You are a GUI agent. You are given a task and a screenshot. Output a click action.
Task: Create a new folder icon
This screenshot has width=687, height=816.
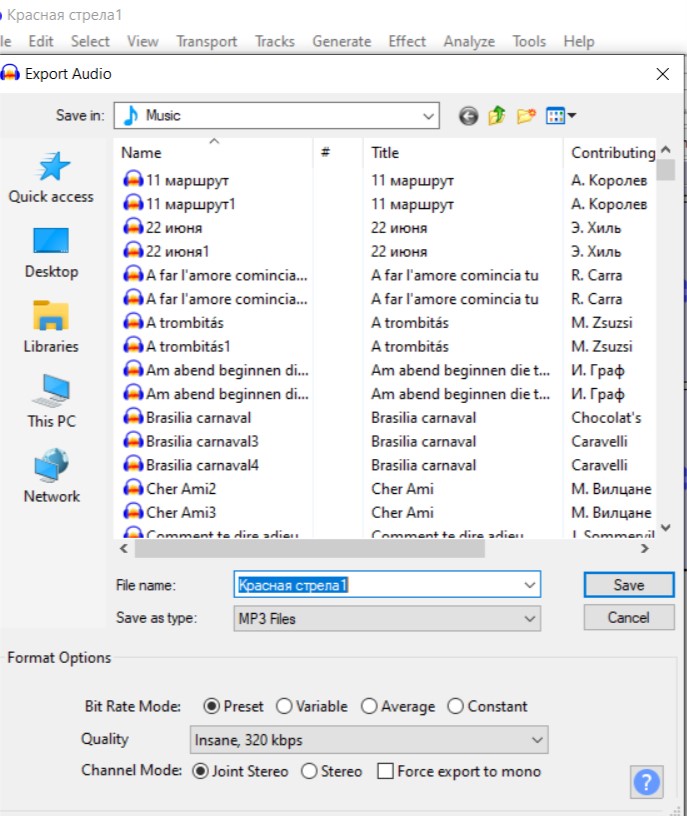(x=526, y=116)
